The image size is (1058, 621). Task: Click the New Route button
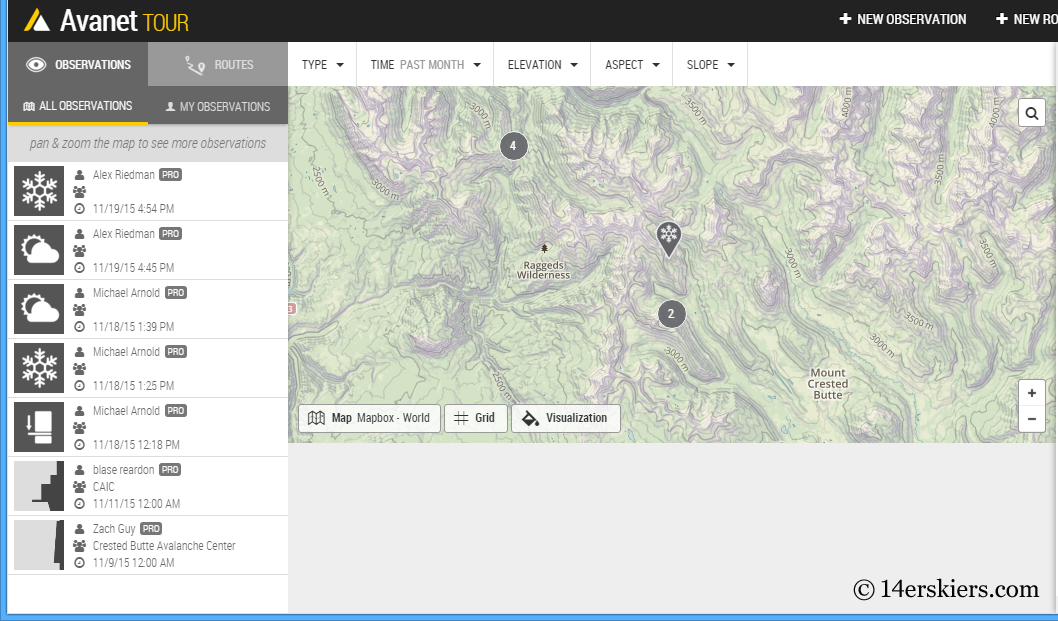click(x=1027, y=20)
